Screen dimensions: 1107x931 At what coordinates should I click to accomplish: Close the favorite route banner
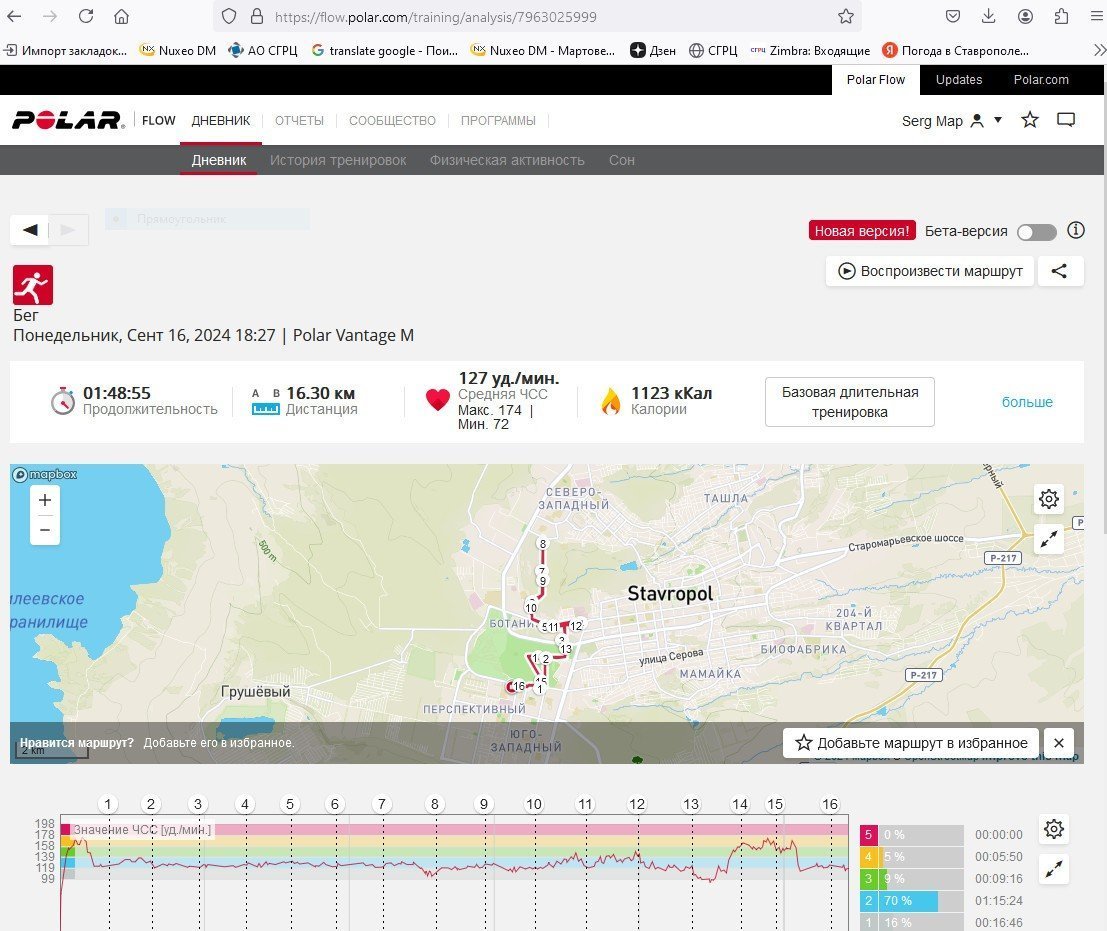pos(1058,743)
